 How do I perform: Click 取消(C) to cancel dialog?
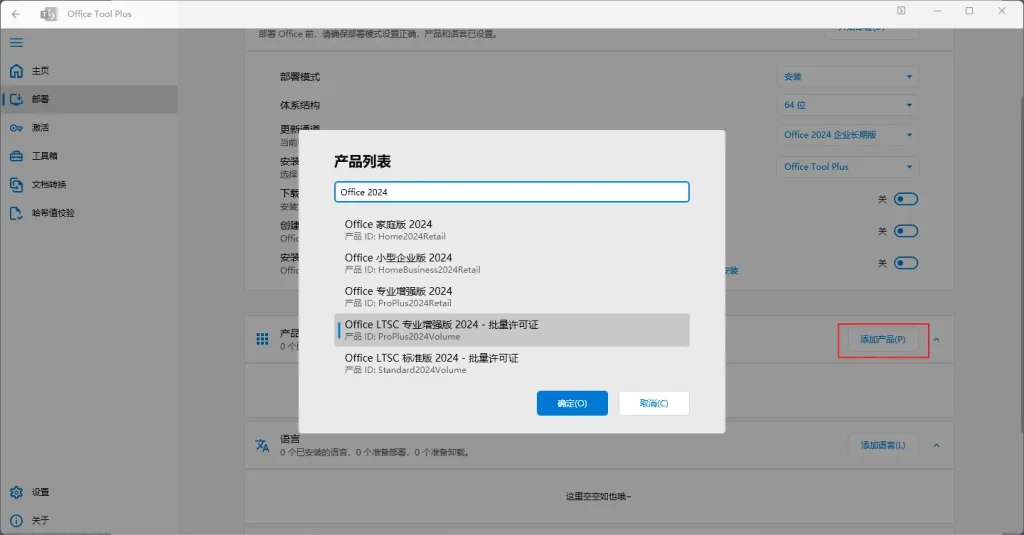654,403
